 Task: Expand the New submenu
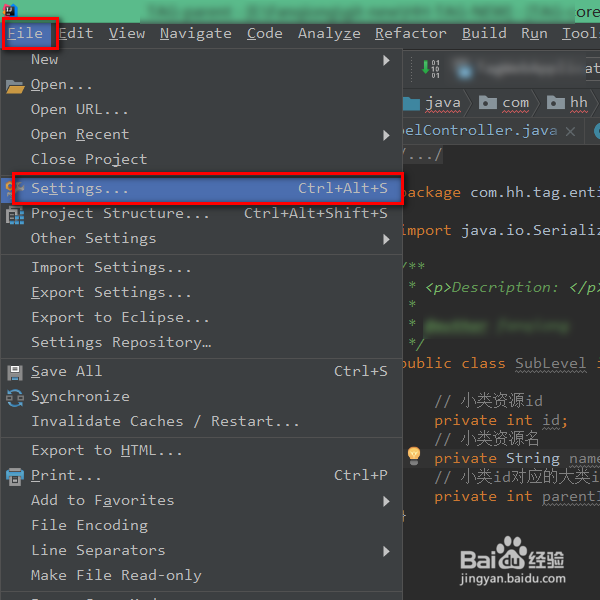point(201,60)
